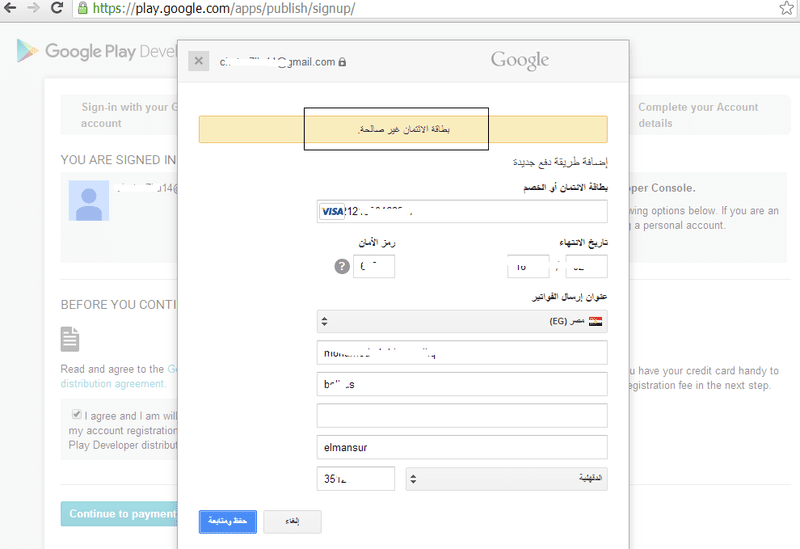This screenshot has width=800, height=549.
Task: Click the green padlock in the address bar
Action: click(x=83, y=8)
